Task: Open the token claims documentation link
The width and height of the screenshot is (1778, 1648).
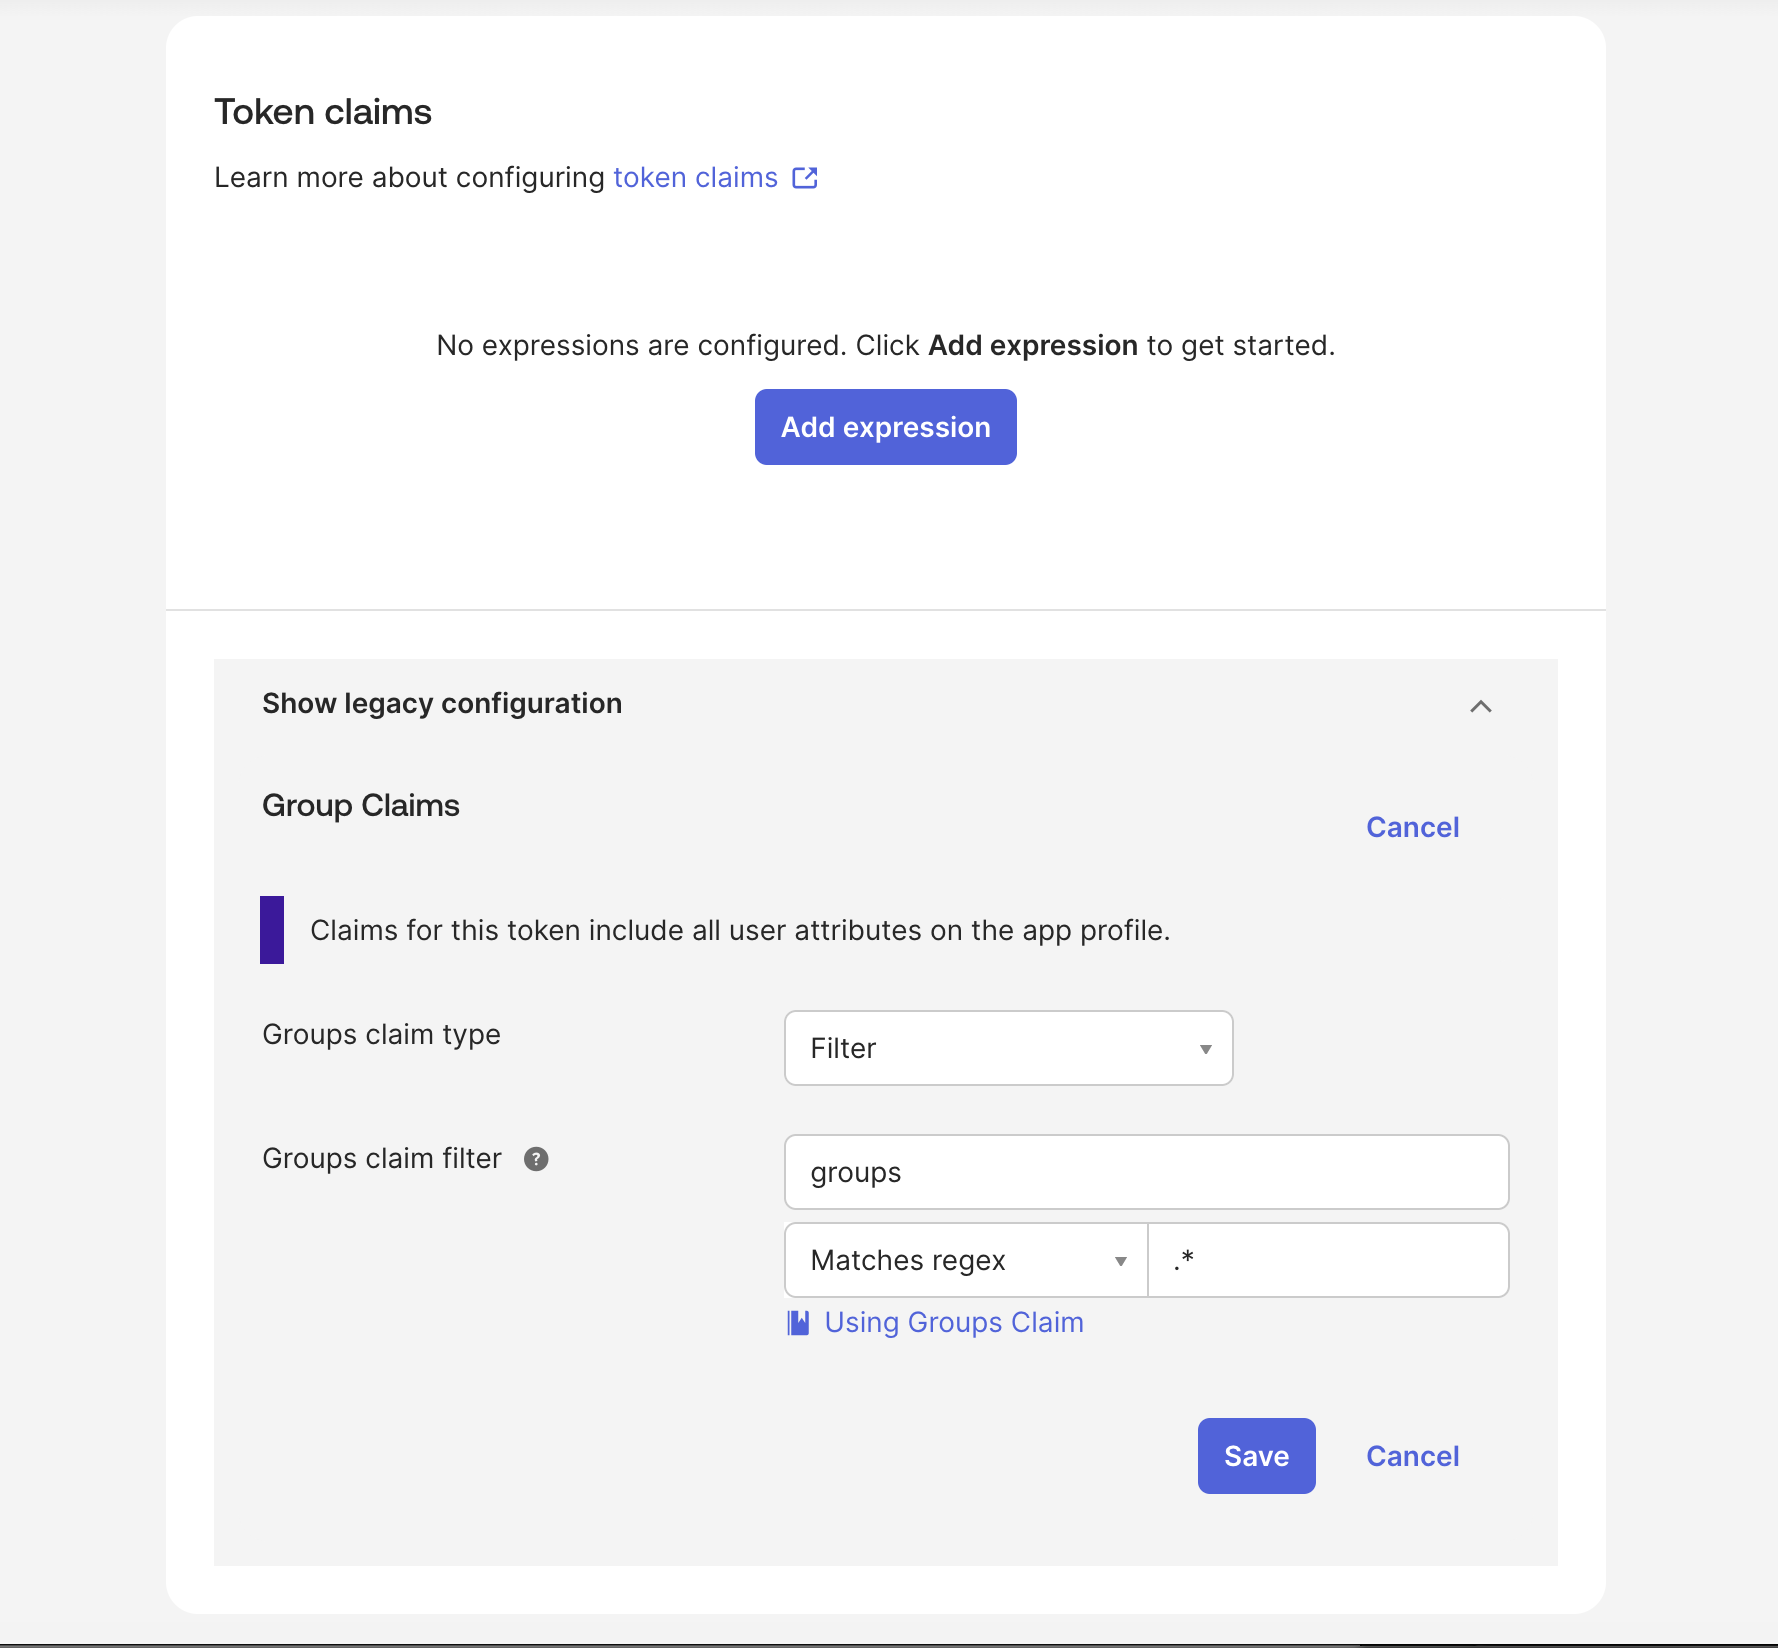Action: 695,178
